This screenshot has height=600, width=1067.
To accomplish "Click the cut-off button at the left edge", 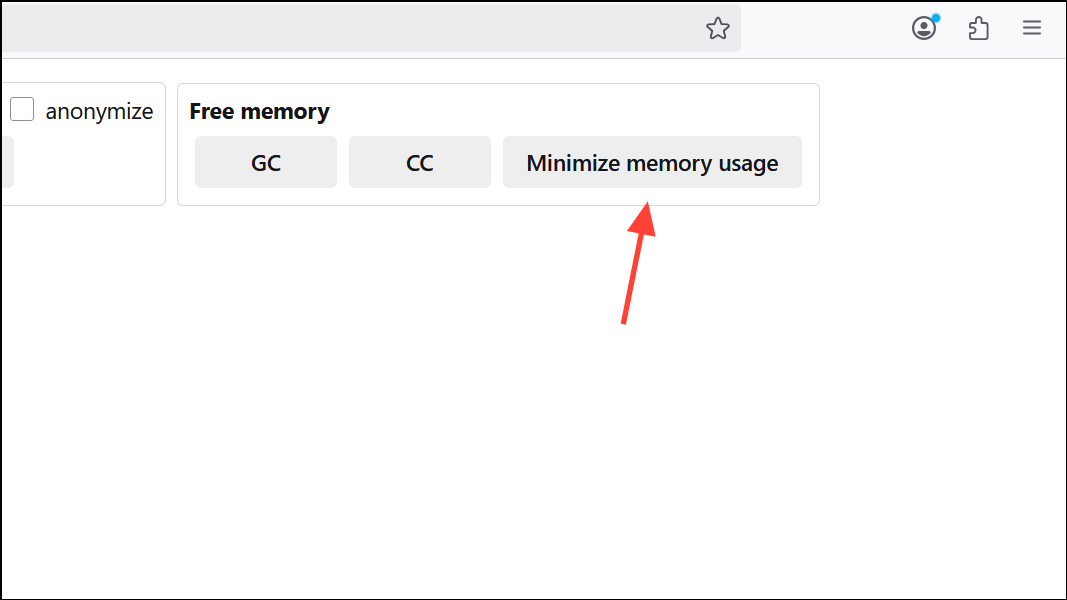I will point(6,162).
